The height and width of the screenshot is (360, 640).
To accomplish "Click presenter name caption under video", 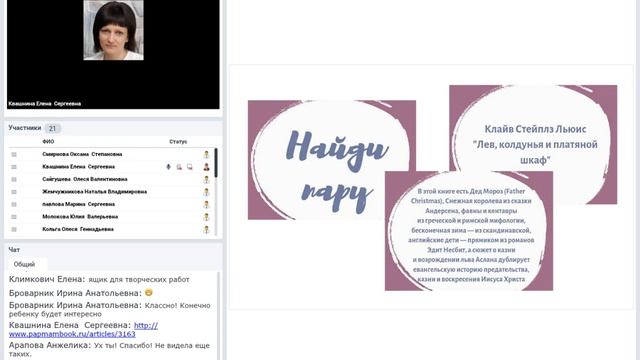I will 44,104.
